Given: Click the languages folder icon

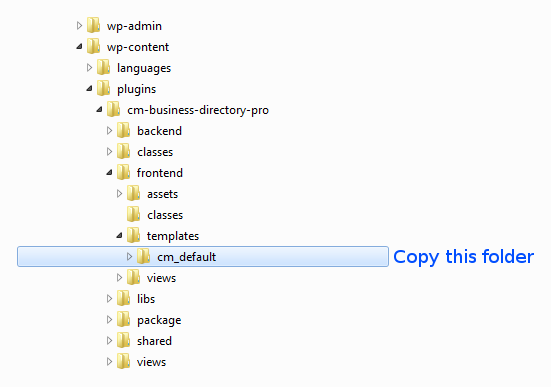Looking at the screenshot, I should 104,67.
